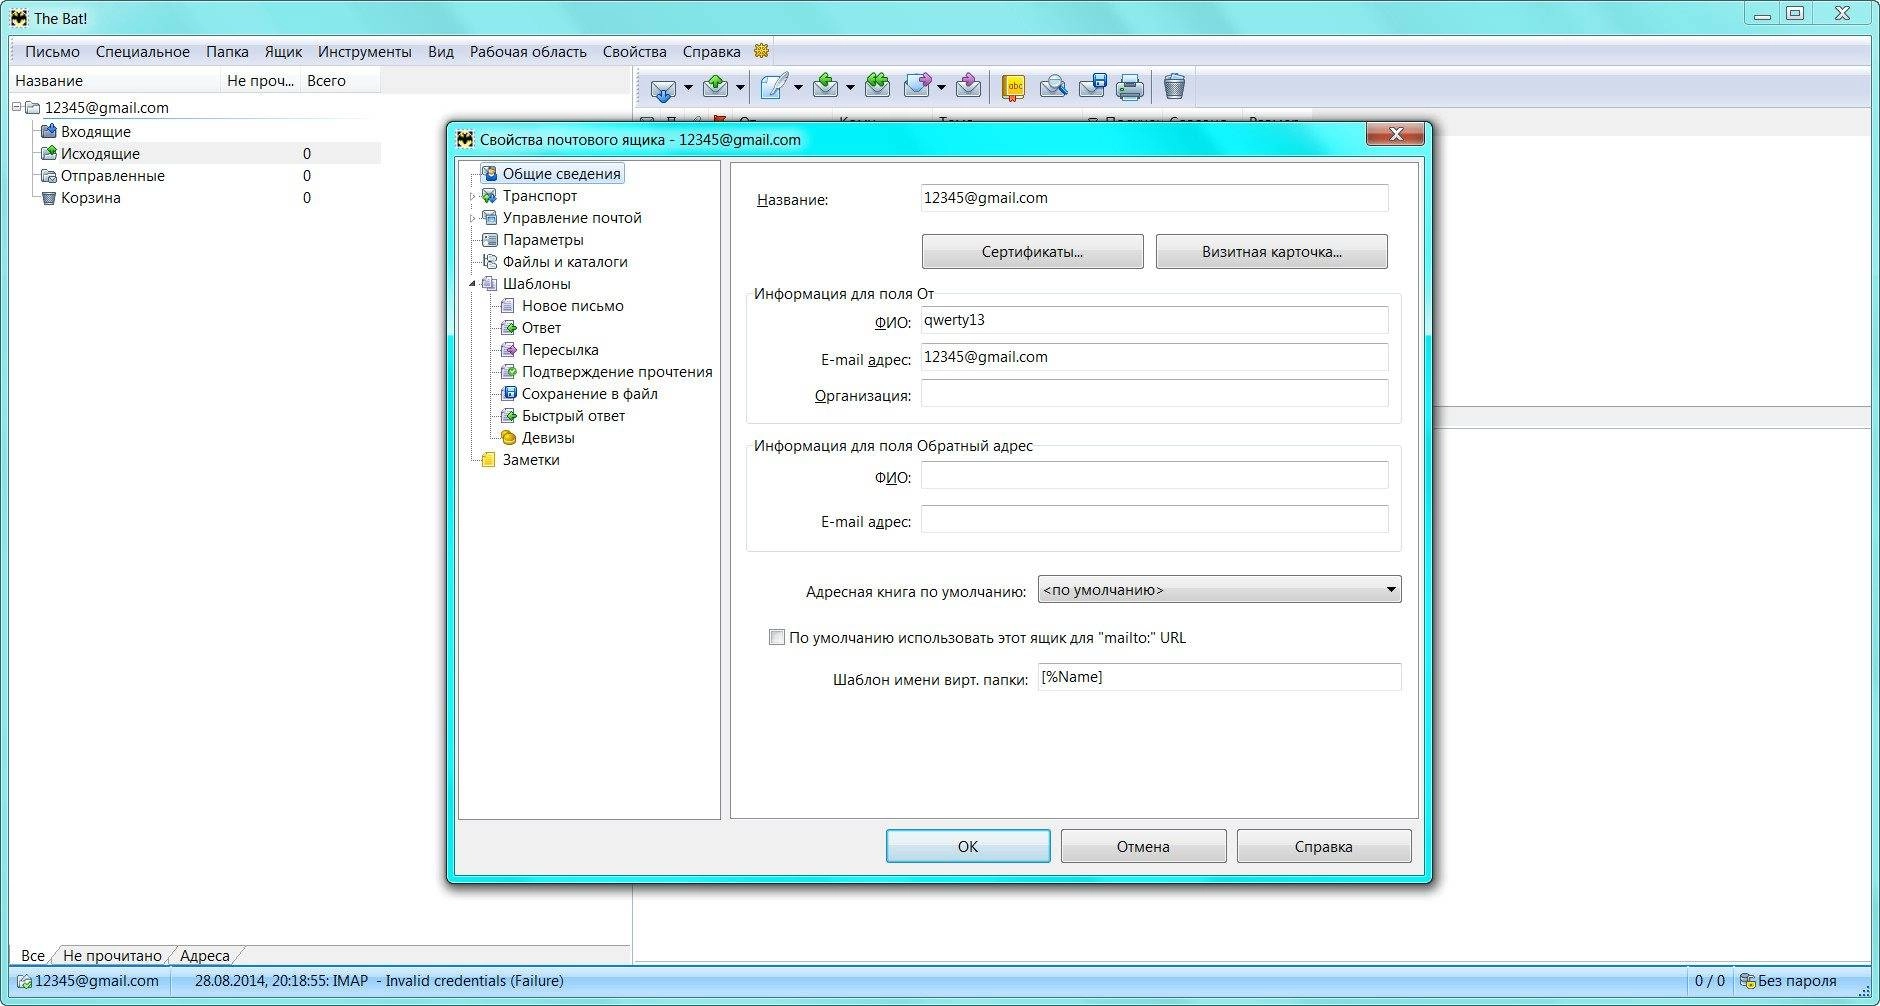This screenshot has height=1006, width=1880.
Task: Click the Визитная карточка... button
Action: (1271, 251)
